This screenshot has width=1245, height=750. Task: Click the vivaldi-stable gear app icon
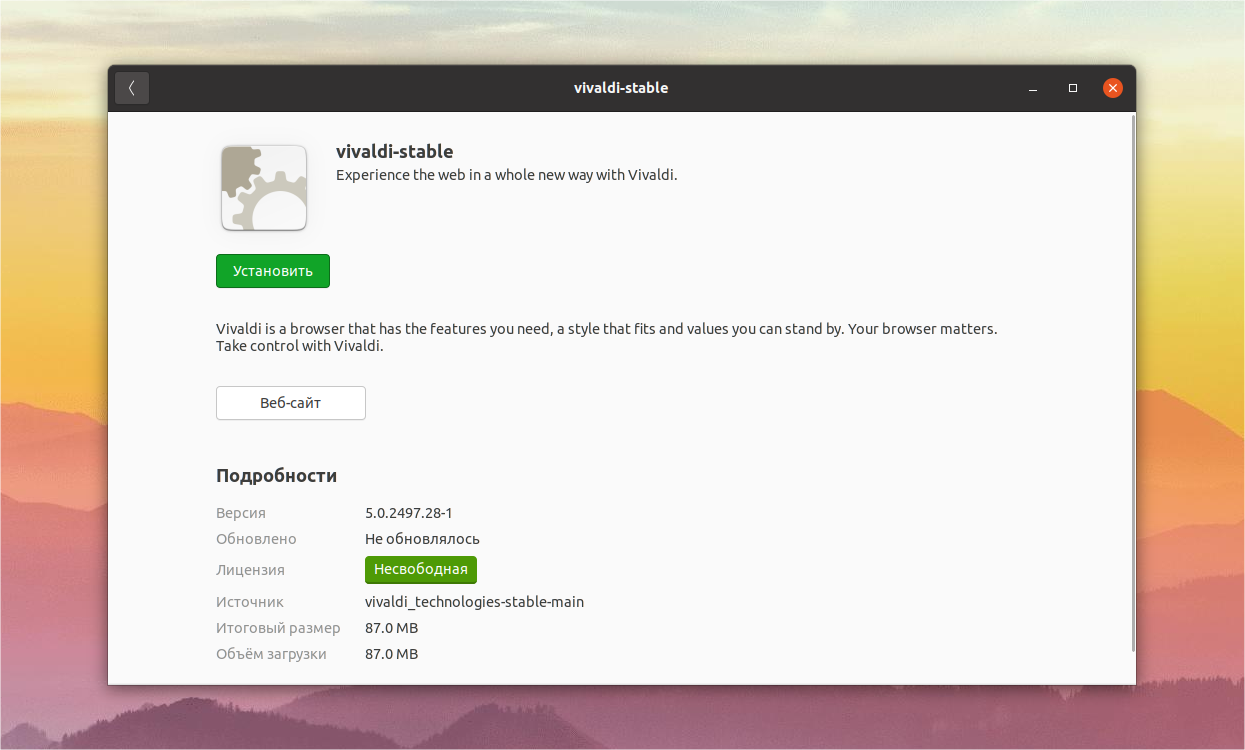pos(264,188)
